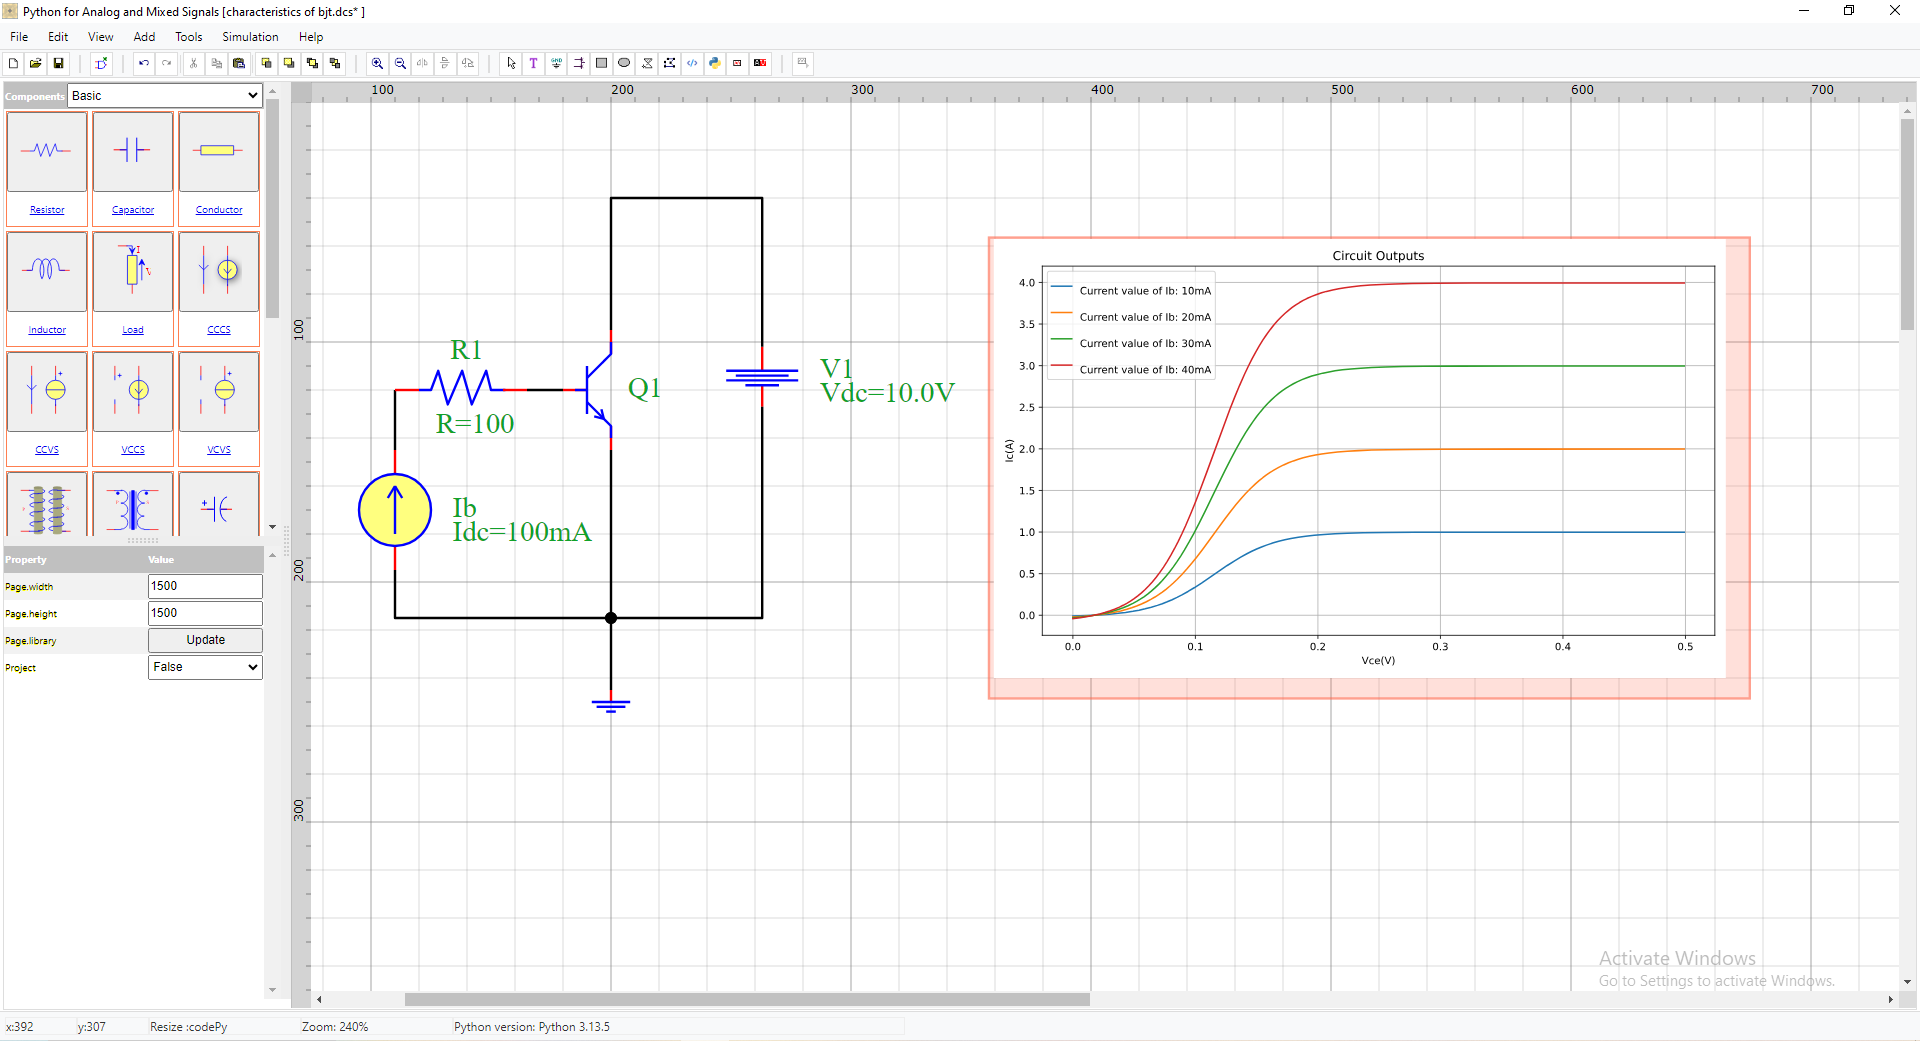1920x1041 pixels.
Task: Click the Page.width value field
Action: point(205,586)
